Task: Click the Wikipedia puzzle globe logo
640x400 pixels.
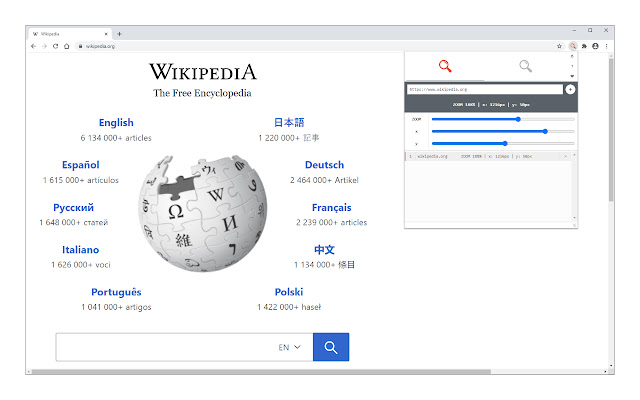Action: click(202, 213)
